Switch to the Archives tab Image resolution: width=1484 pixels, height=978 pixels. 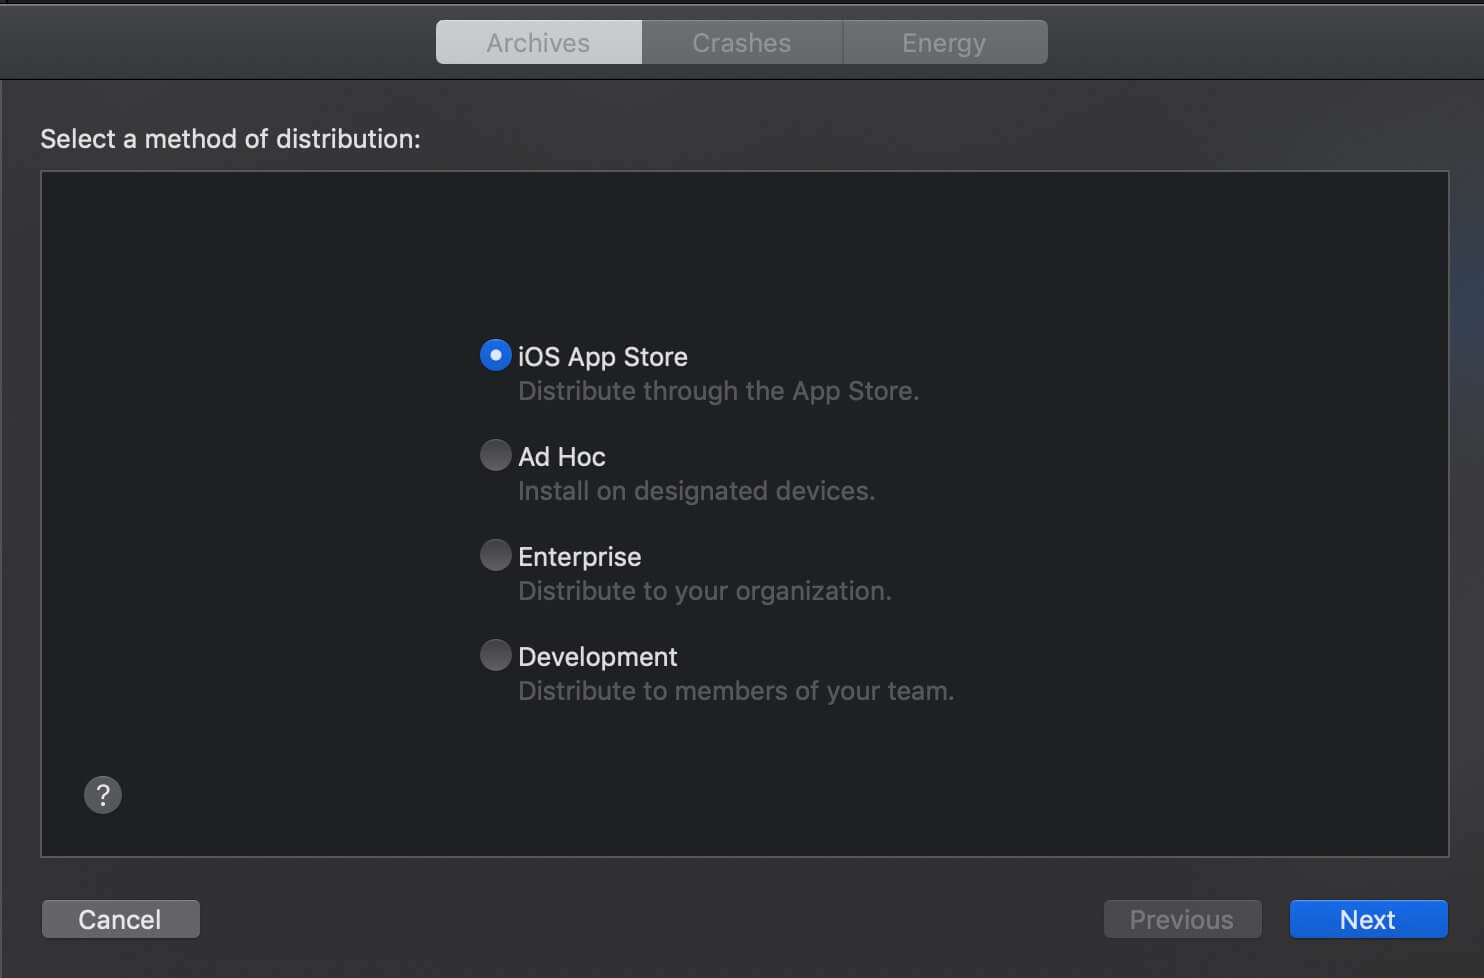[539, 43]
